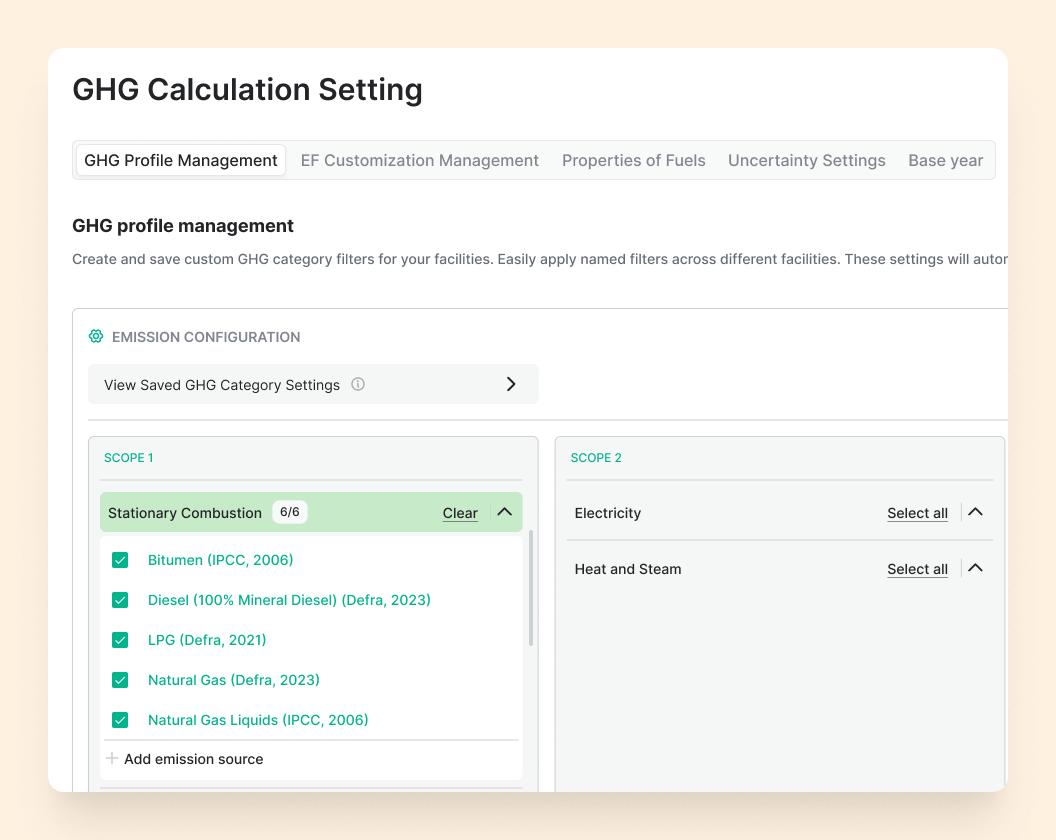
Task: Toggle the Diesel (100% Mineral Diesel) checkbox
Action: (x=120, y=600)
